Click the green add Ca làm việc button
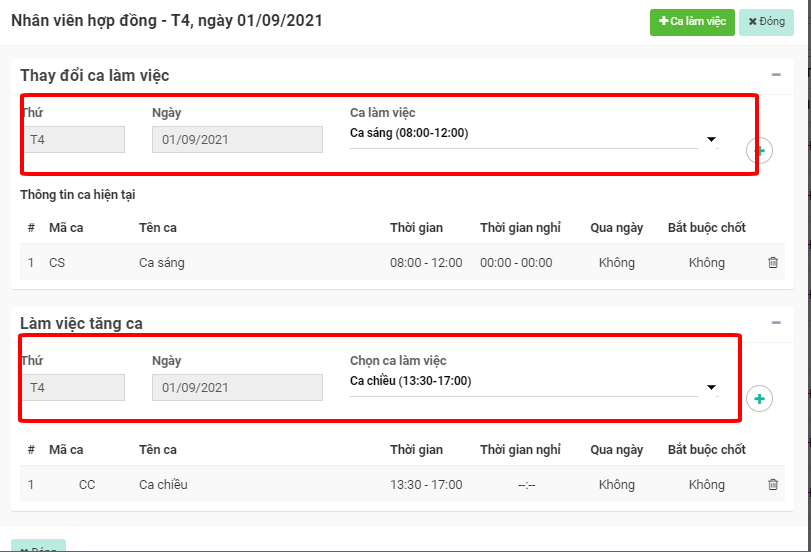Viewport: 811px width, 552px height. tap(692, 22)
